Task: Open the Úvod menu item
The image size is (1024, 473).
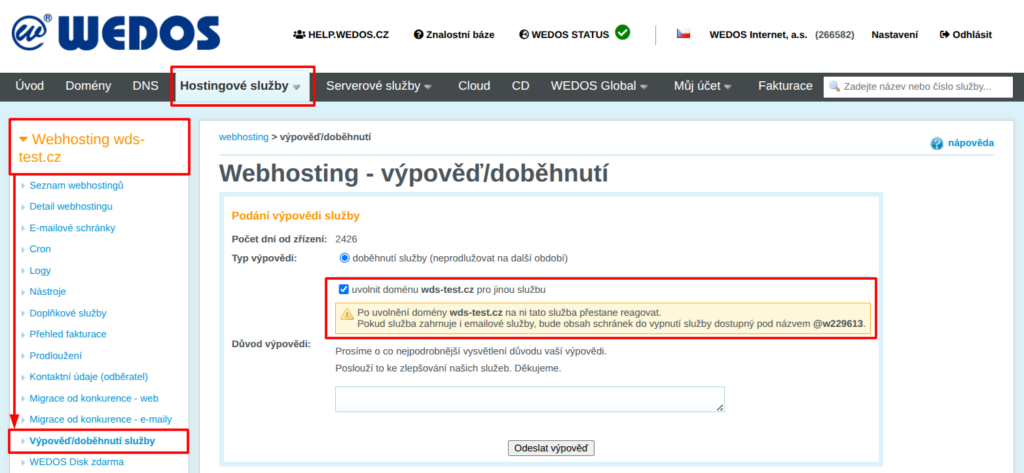Action: coord(29,86)
